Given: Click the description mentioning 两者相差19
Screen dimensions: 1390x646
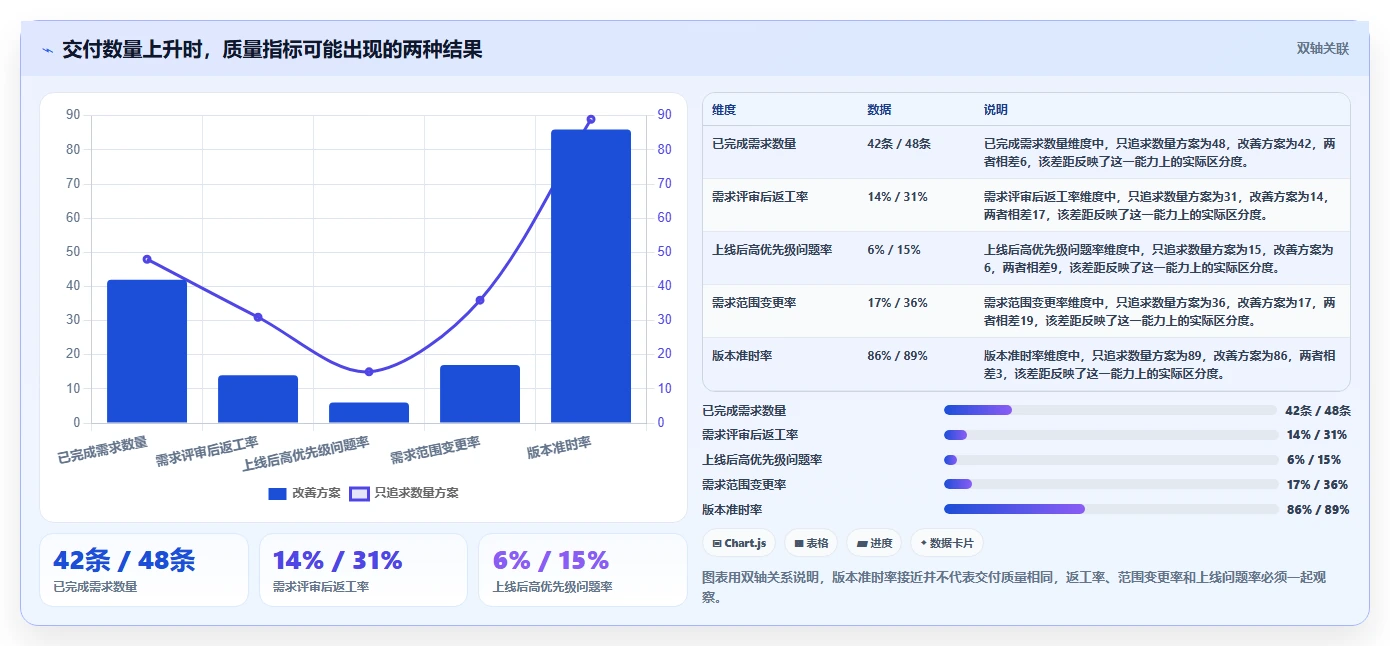Looking at the screenshot, I should pos(1160,311).
